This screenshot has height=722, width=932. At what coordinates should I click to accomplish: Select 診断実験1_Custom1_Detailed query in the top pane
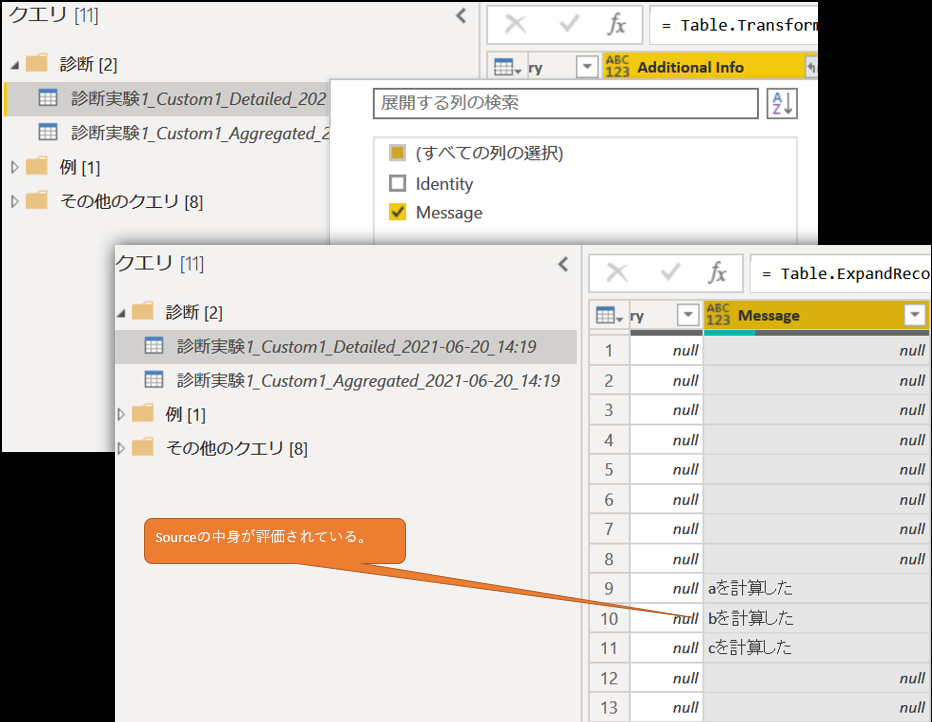point(166,99)
